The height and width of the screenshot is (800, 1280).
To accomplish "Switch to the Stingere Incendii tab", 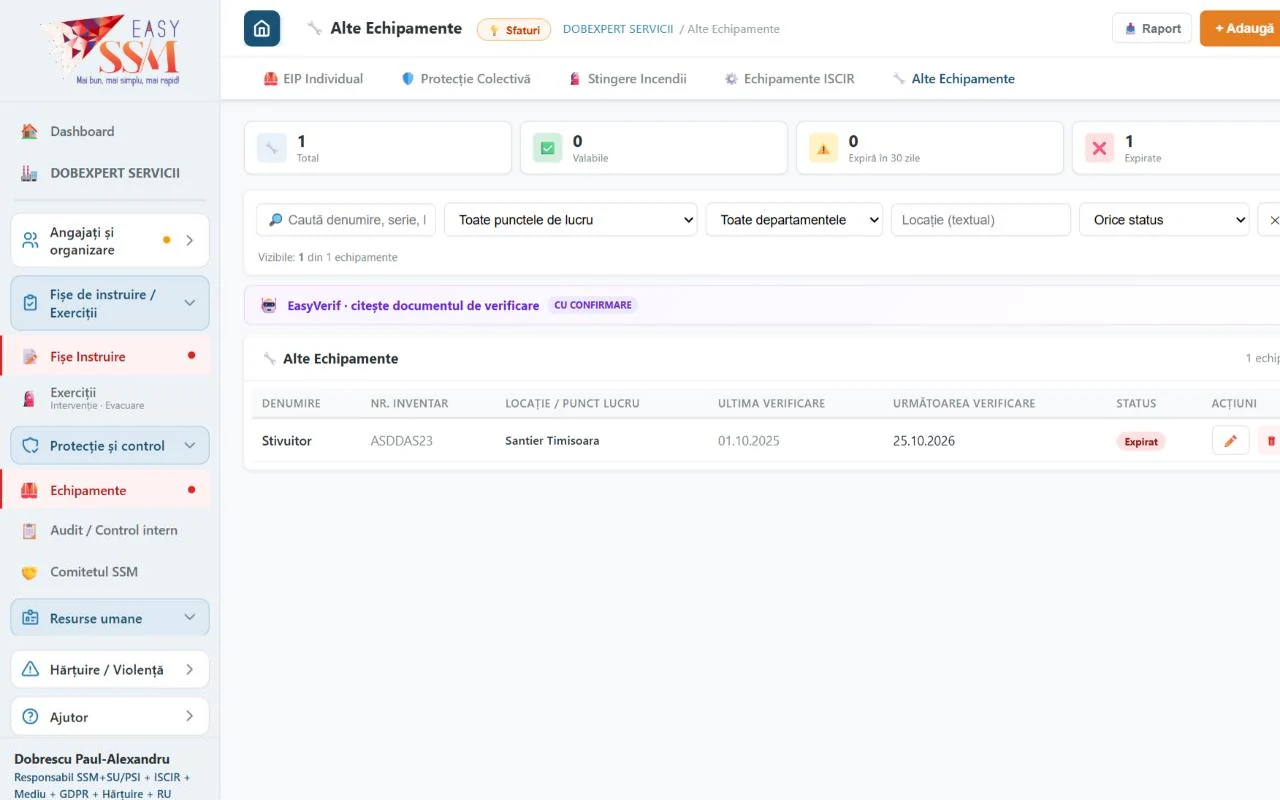I will pos(627,79).
